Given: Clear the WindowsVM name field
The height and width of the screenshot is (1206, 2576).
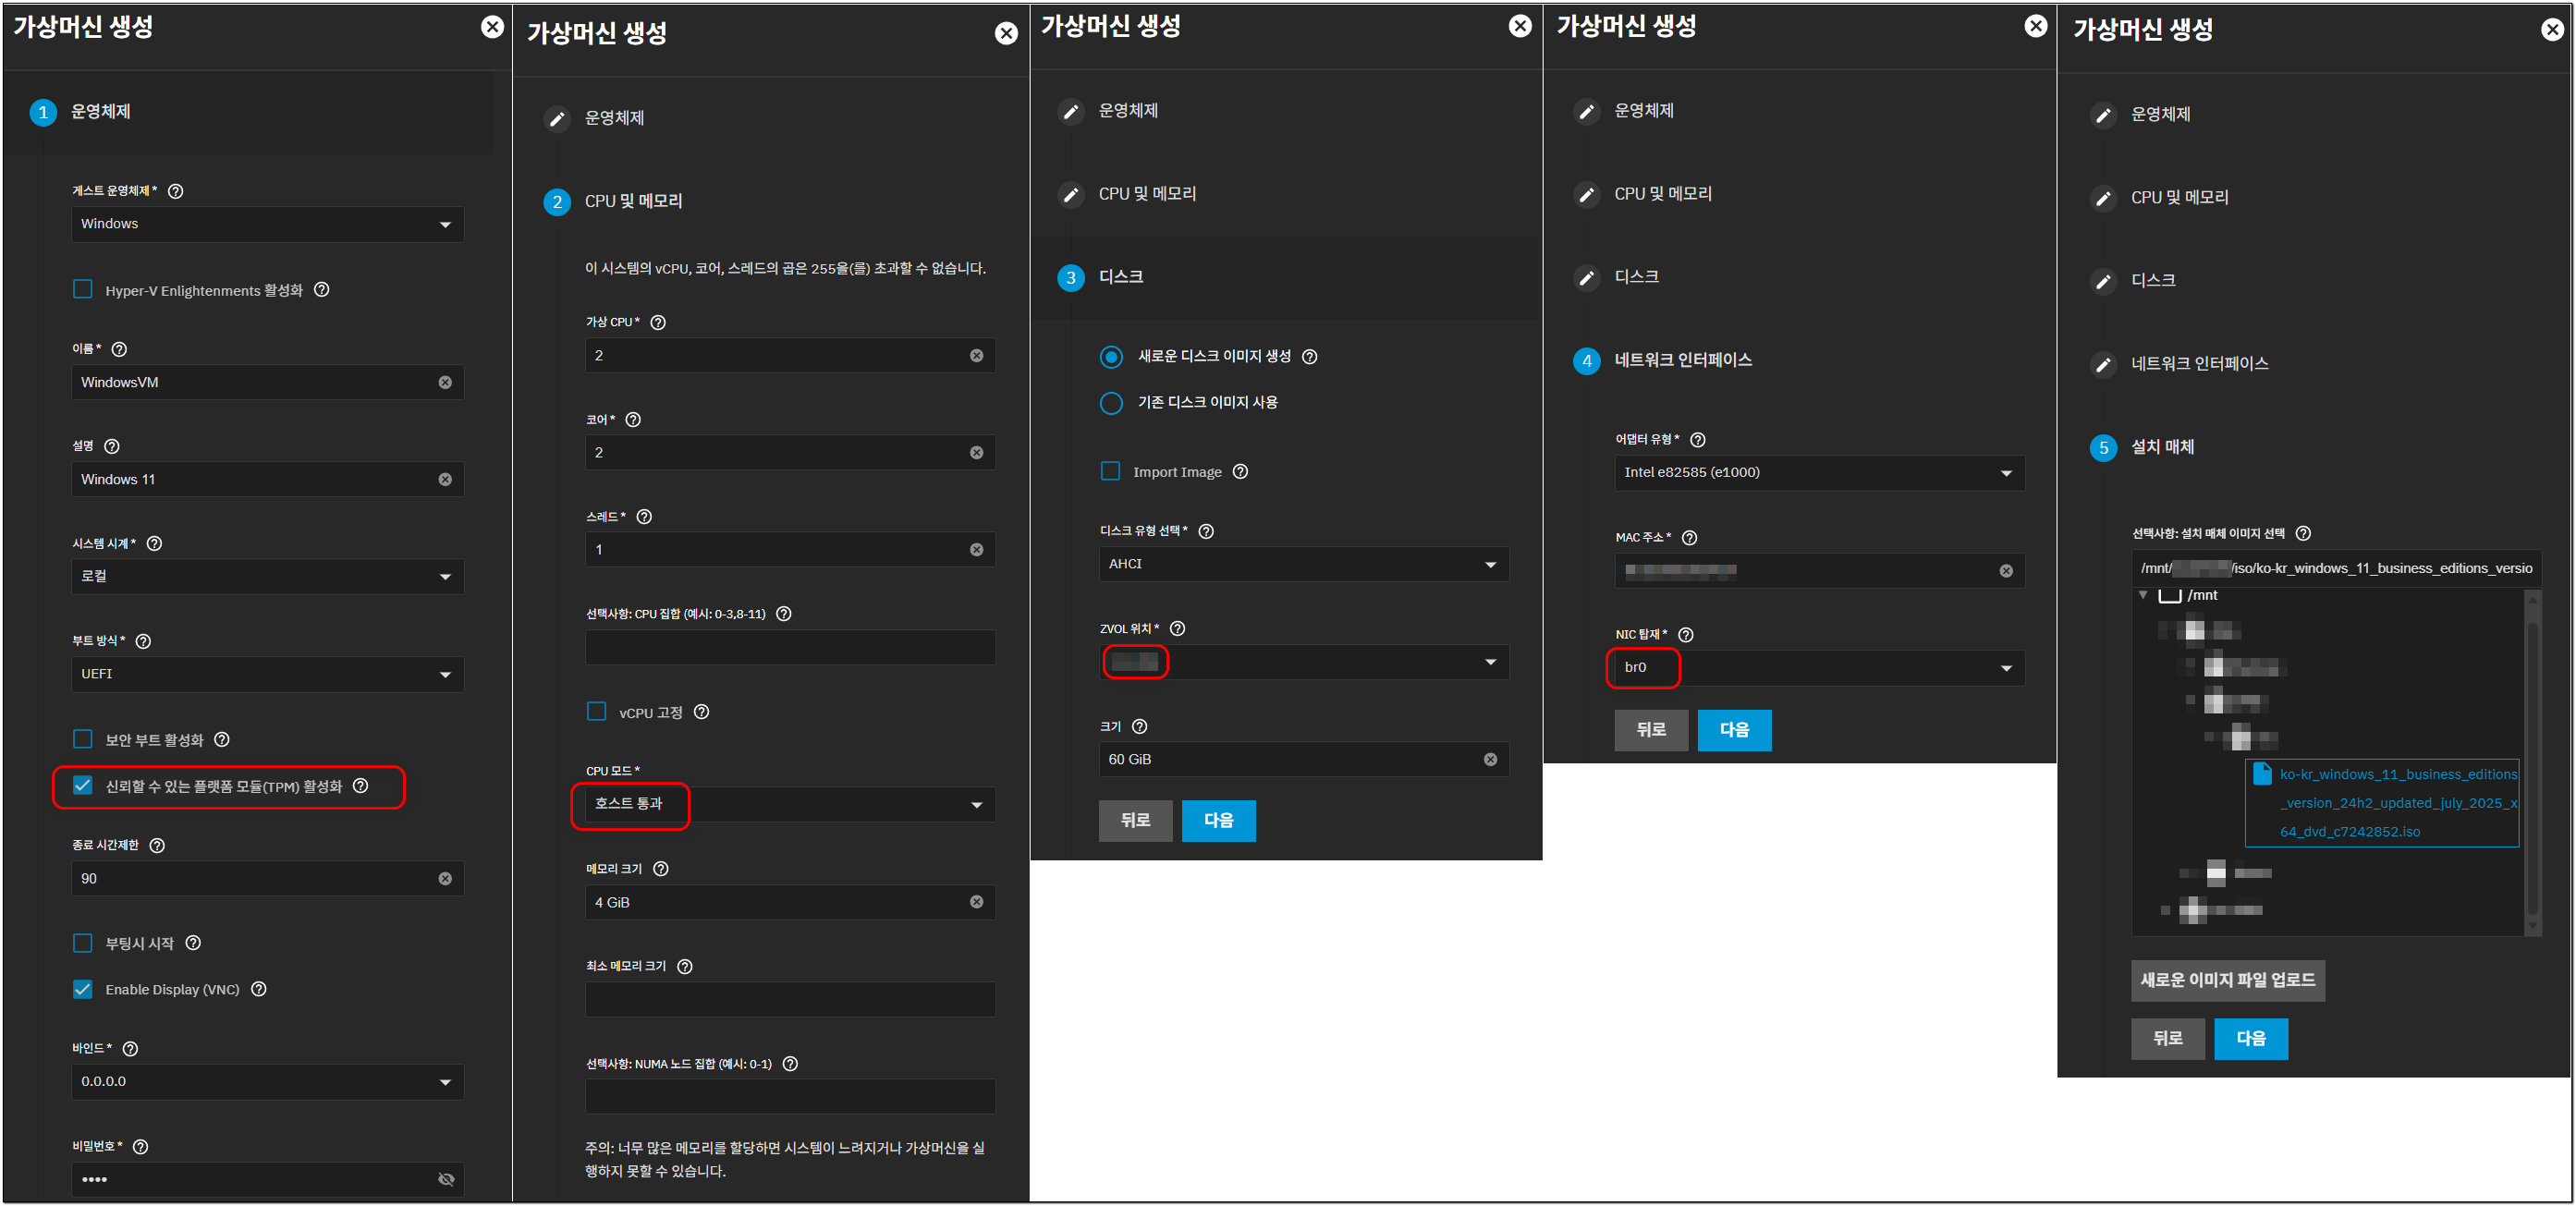Looking at the screenshot, I should point(445,382).
